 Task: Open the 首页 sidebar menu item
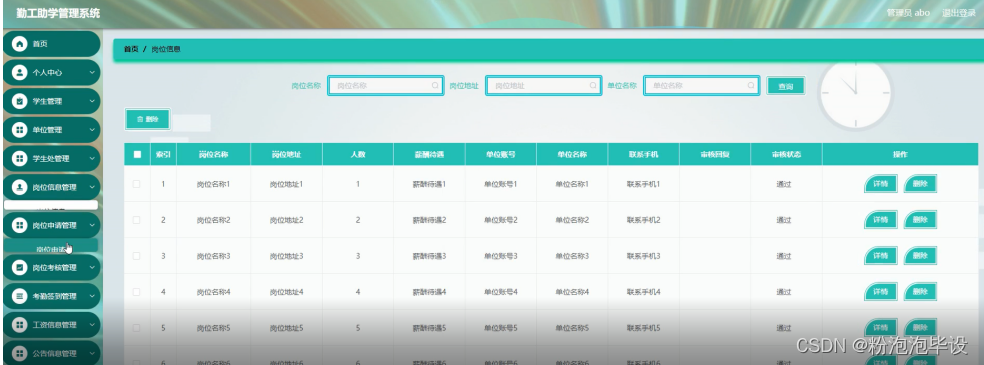click(x=51, y=44)
